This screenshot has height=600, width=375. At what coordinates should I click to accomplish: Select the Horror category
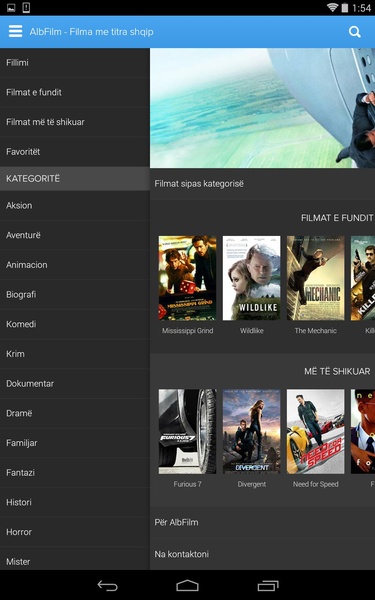[x=75, y=532]
